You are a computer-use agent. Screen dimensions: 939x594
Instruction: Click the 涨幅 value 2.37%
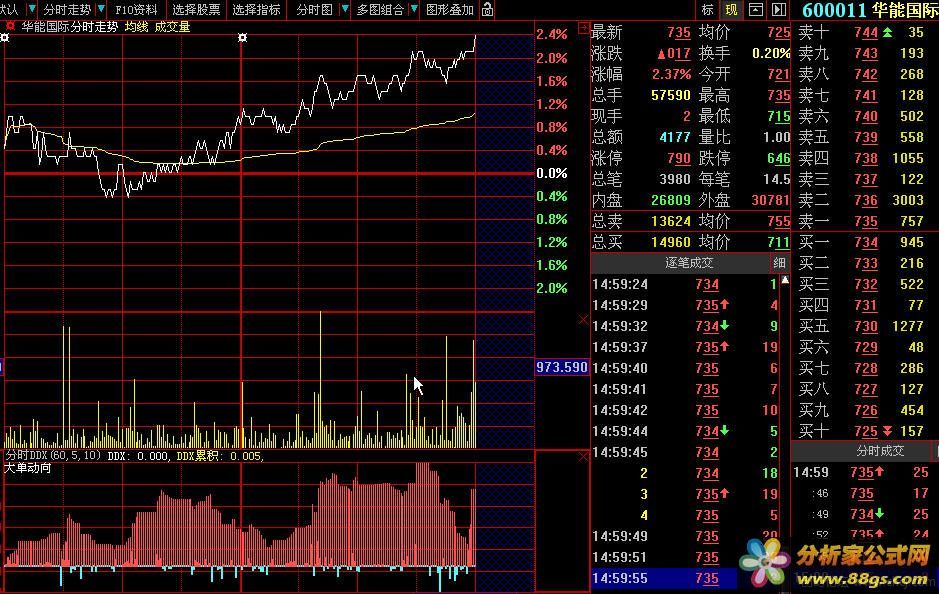pos(671,74)
